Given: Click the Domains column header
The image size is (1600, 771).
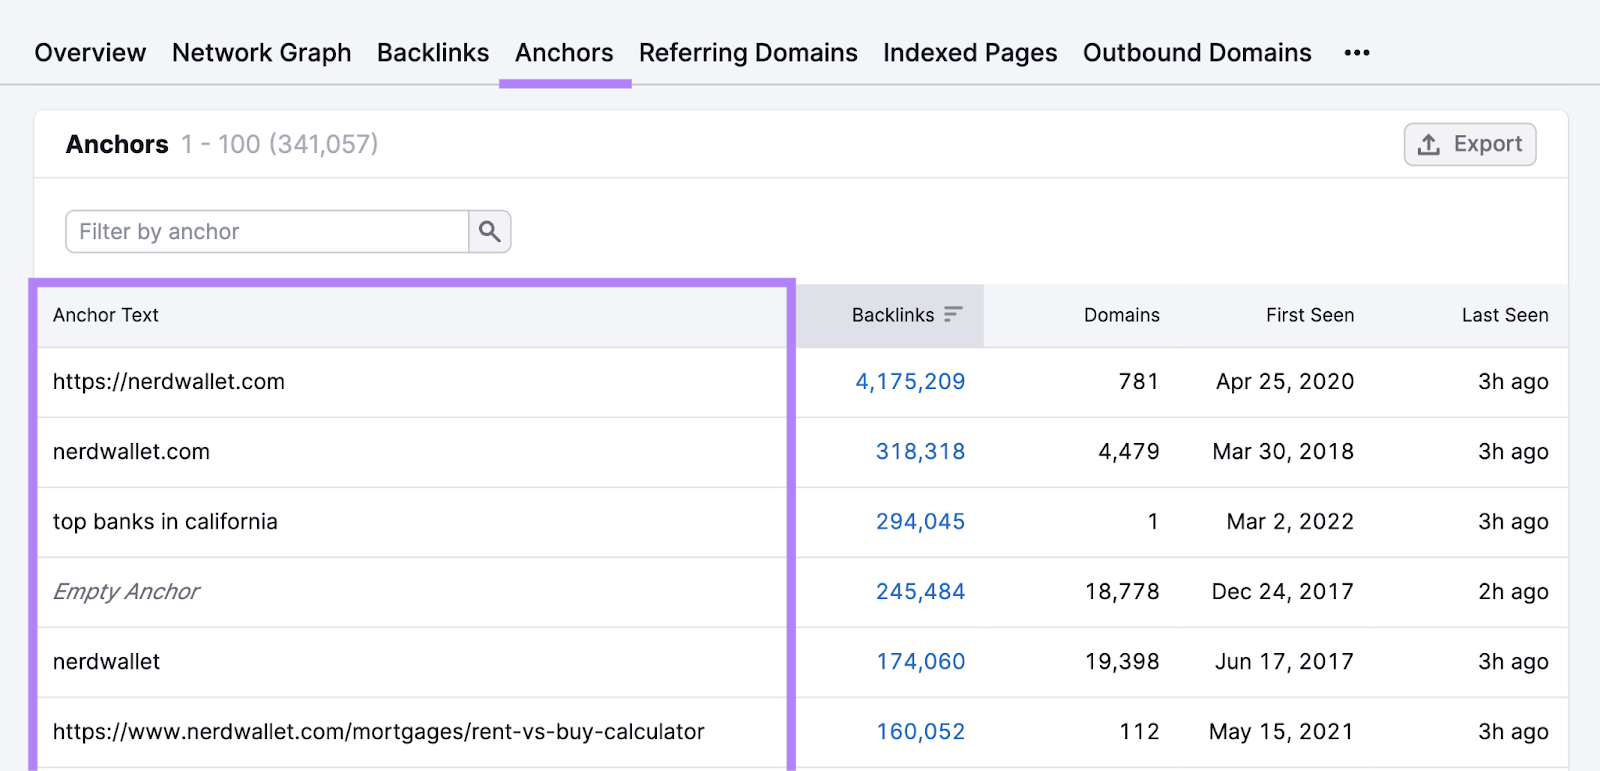Looking at the screenshot, I should pos(1122,315).
